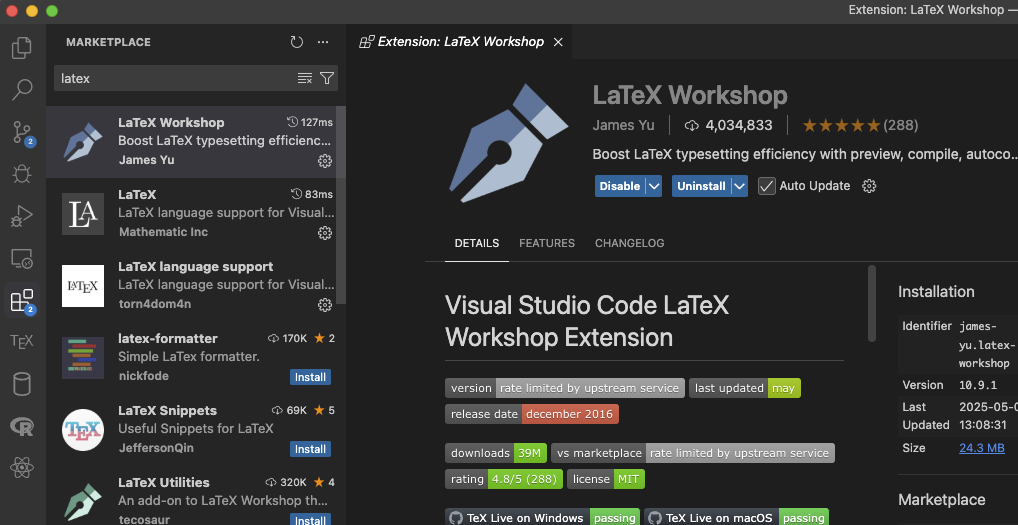This screenshot has width=1018, height=525.
Task: Install the LaTeX Utilities extension
Action: [310, 520]
